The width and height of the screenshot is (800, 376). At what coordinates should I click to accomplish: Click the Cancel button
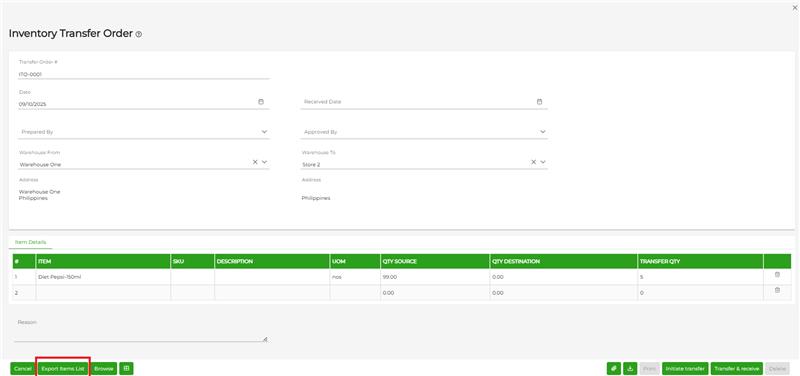pyautogui.click(x=22, y=368)
